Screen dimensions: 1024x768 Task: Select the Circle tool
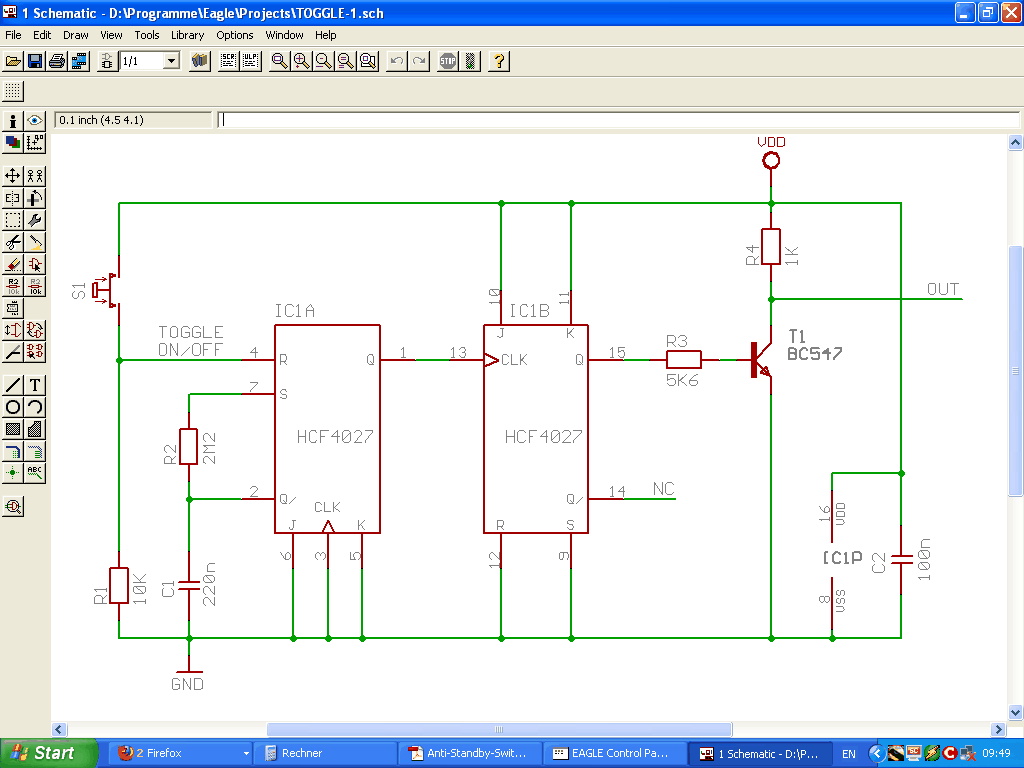(12, 408)
